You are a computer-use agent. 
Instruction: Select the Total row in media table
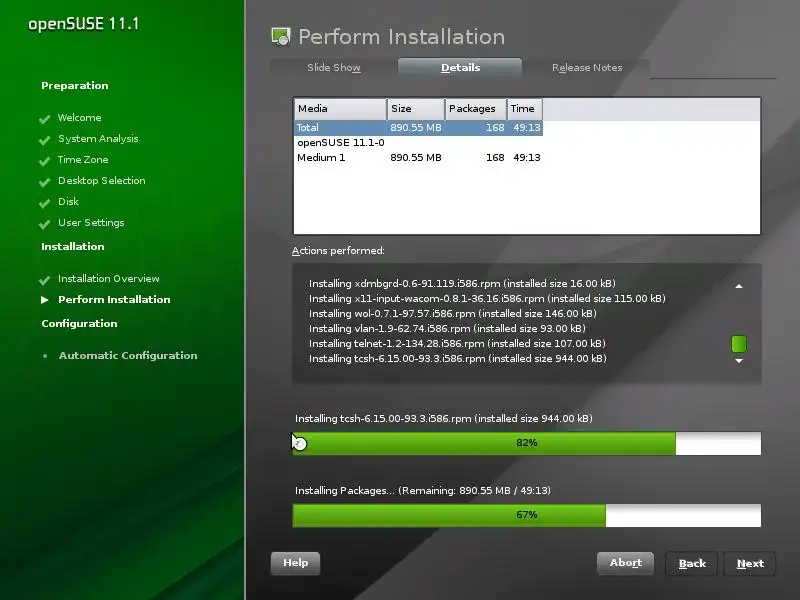pos(418,128)
